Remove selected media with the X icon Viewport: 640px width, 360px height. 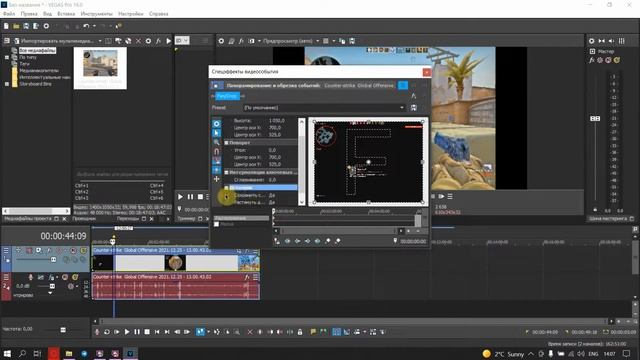[138, 41]
